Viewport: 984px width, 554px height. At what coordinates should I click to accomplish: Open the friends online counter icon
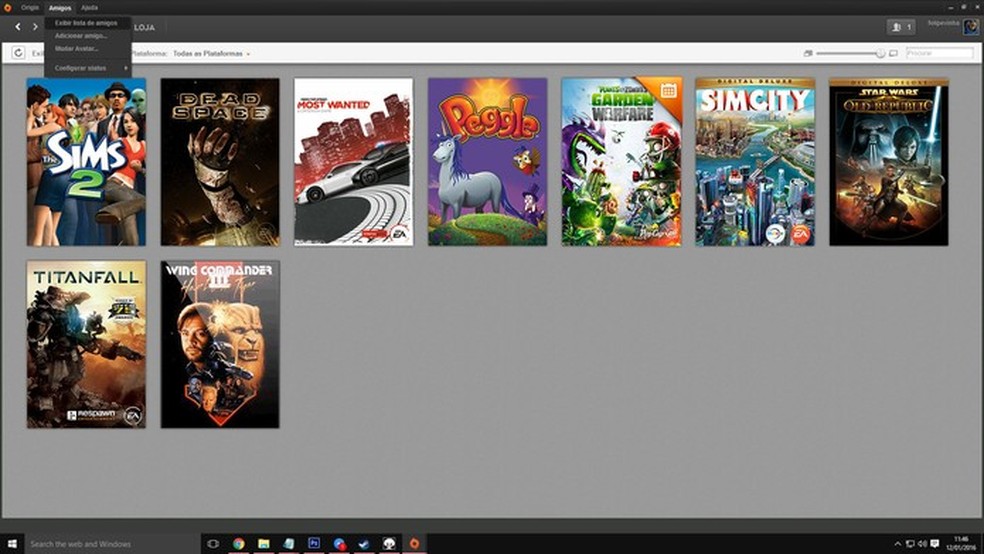click(x=900, y=27)
